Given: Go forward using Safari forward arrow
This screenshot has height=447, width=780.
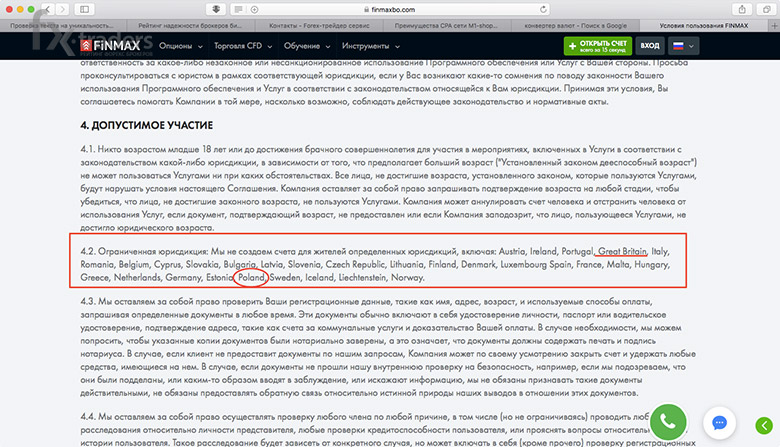Looking at the screenshot, I should point(62,9).
